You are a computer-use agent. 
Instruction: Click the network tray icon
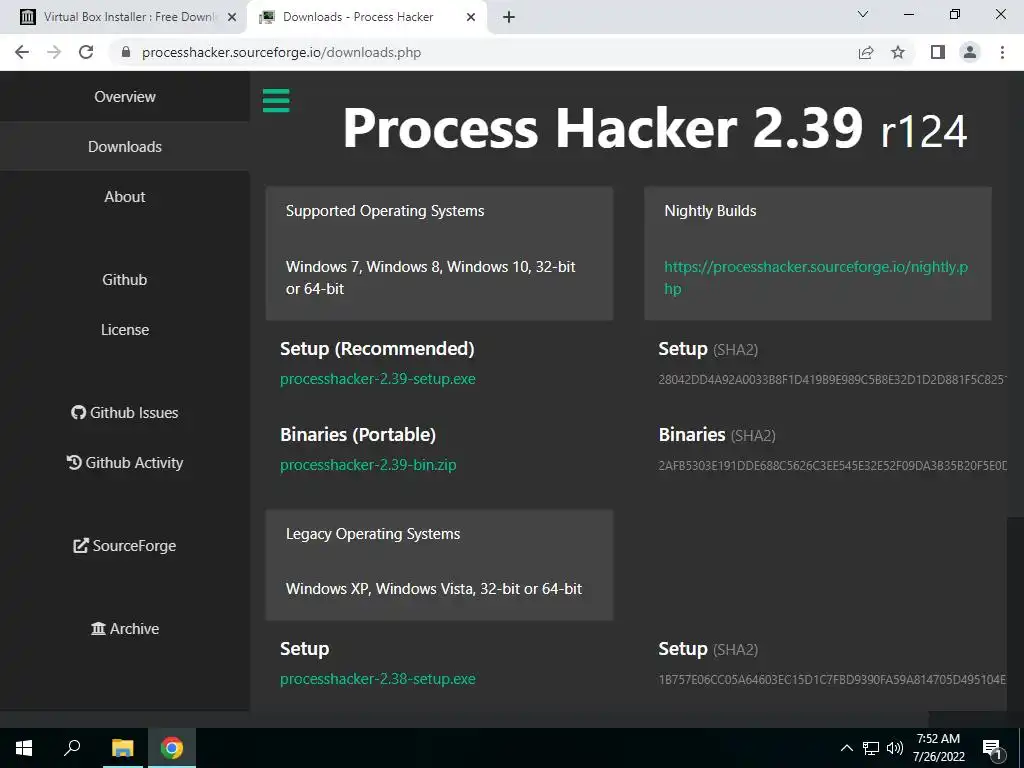tap(871, 748)
